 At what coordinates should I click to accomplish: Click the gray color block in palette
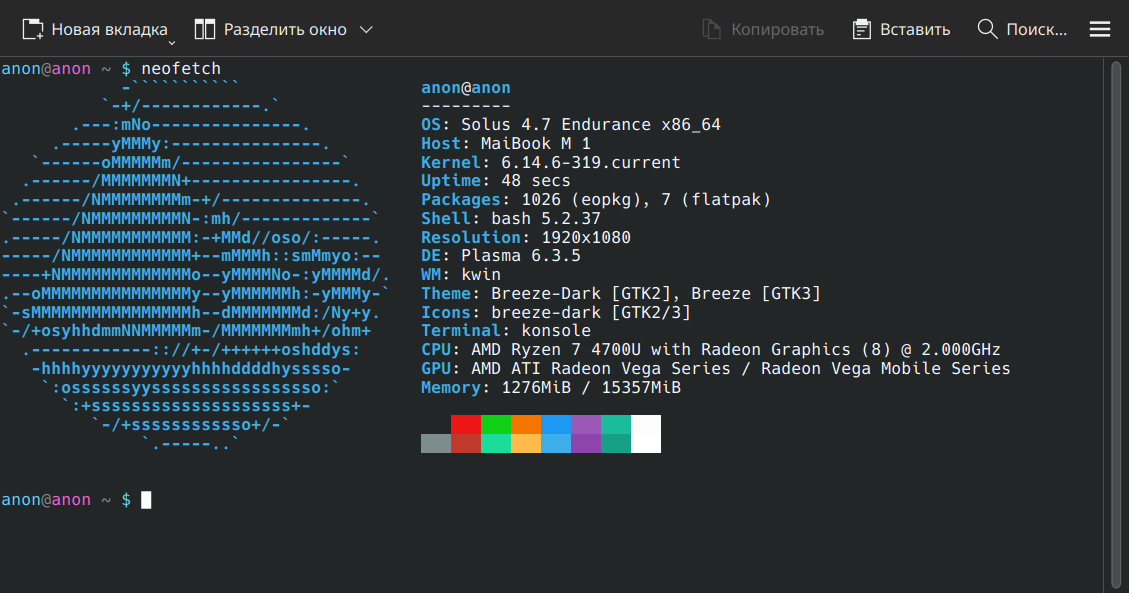coord(436,443)
